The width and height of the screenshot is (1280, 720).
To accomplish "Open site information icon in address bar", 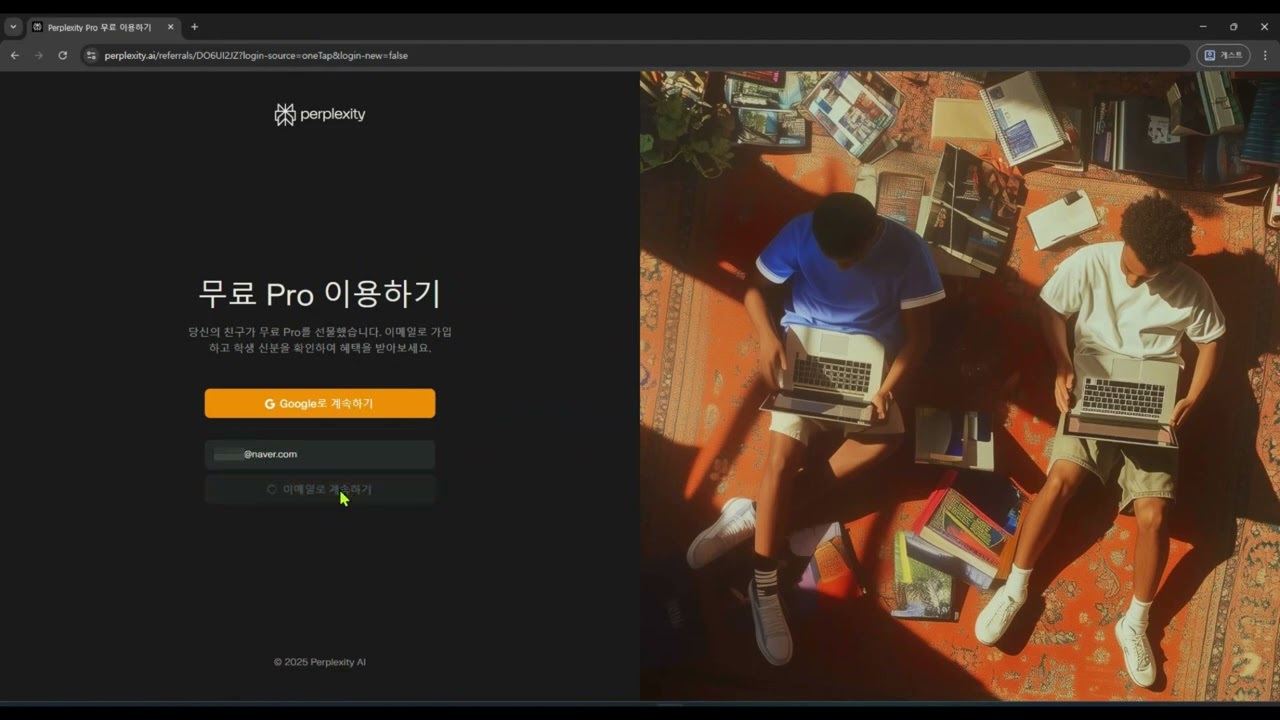I will coord(91,55).
